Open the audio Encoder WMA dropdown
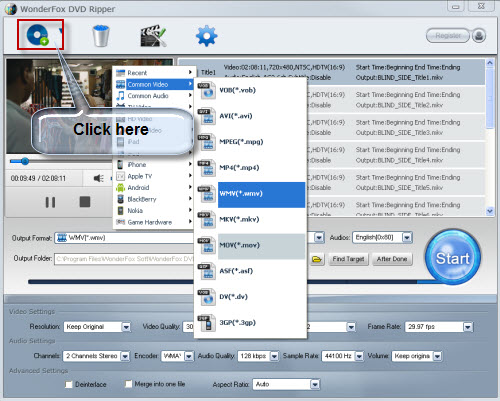 tap(189, 356)
